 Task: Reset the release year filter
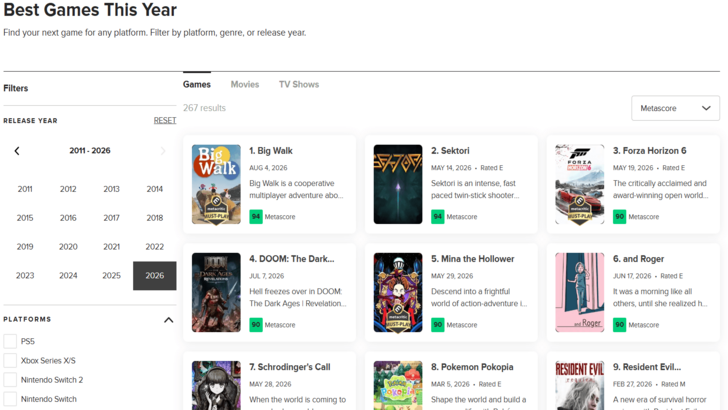point(165,121)
